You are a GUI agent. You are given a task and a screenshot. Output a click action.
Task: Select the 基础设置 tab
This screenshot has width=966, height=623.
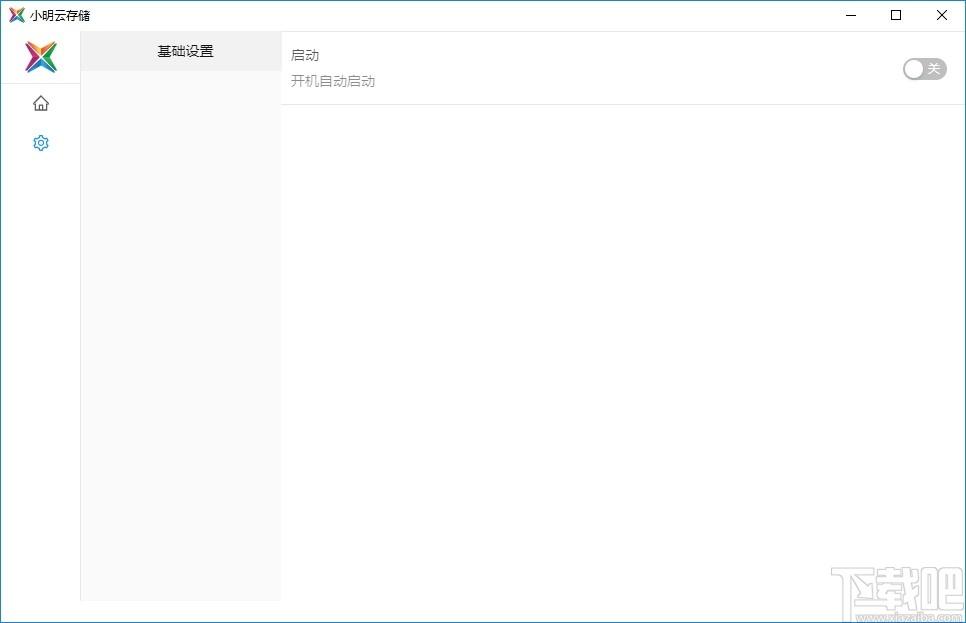tap(181, 51)
